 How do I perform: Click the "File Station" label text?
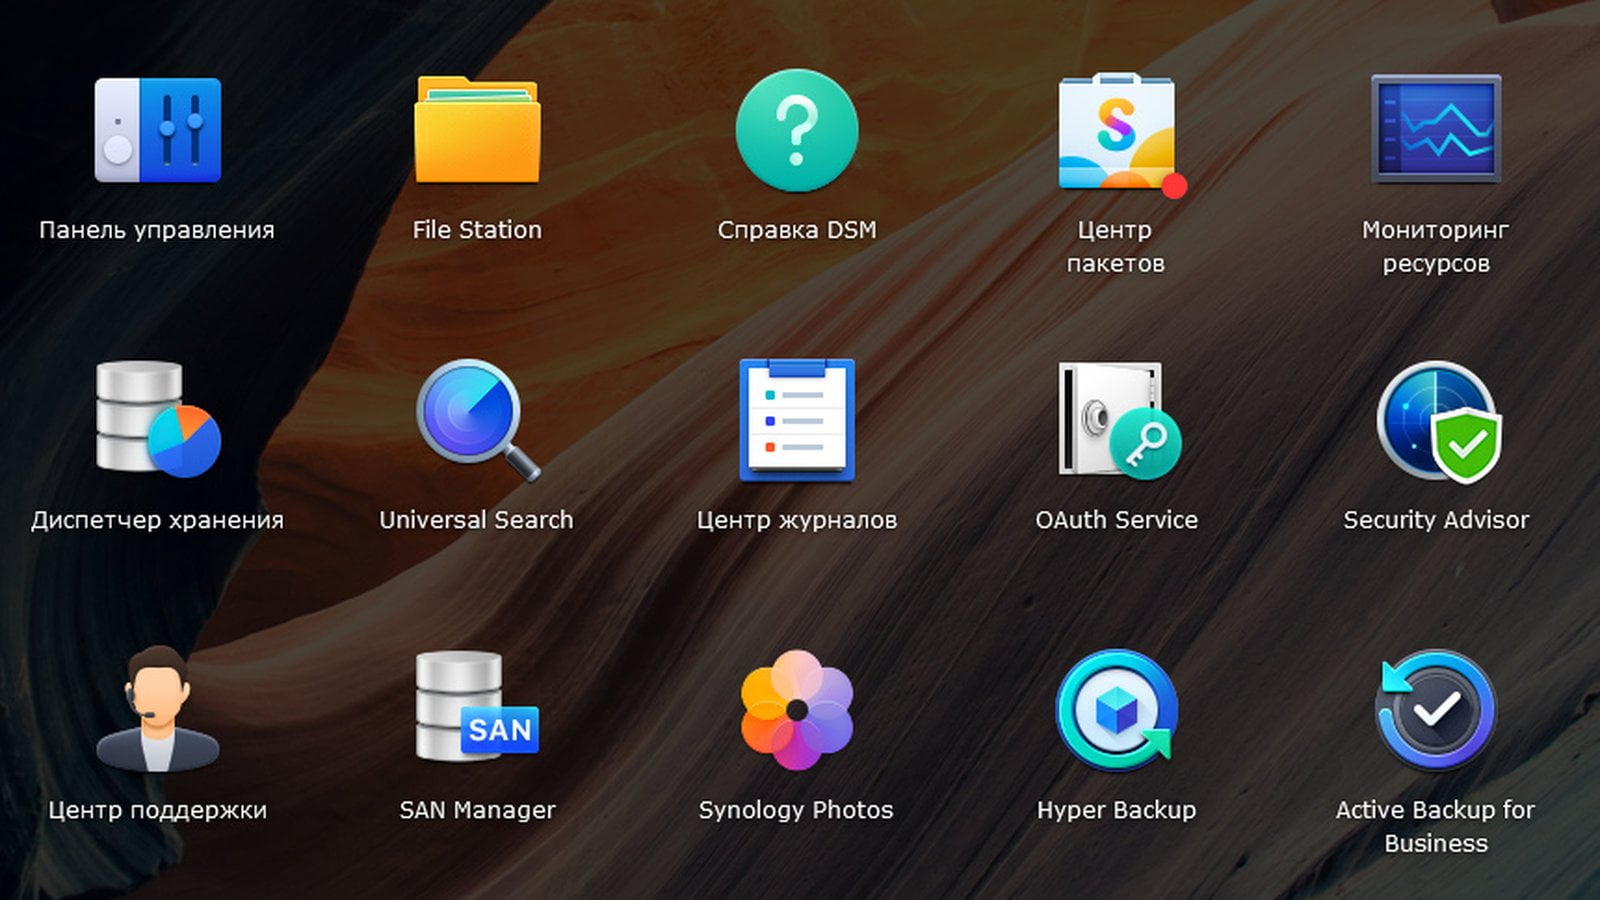coord(477,230)
